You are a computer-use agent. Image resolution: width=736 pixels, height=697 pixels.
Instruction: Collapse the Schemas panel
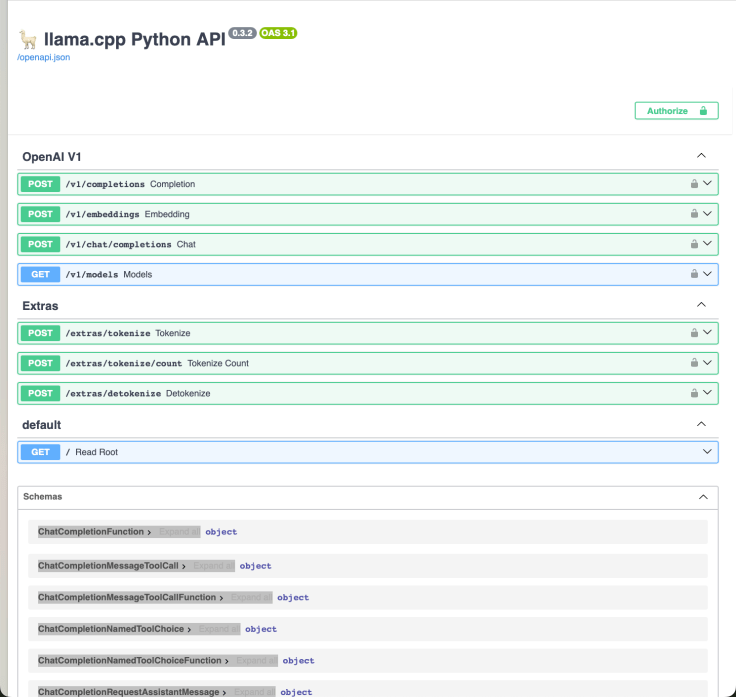point(703,497)
